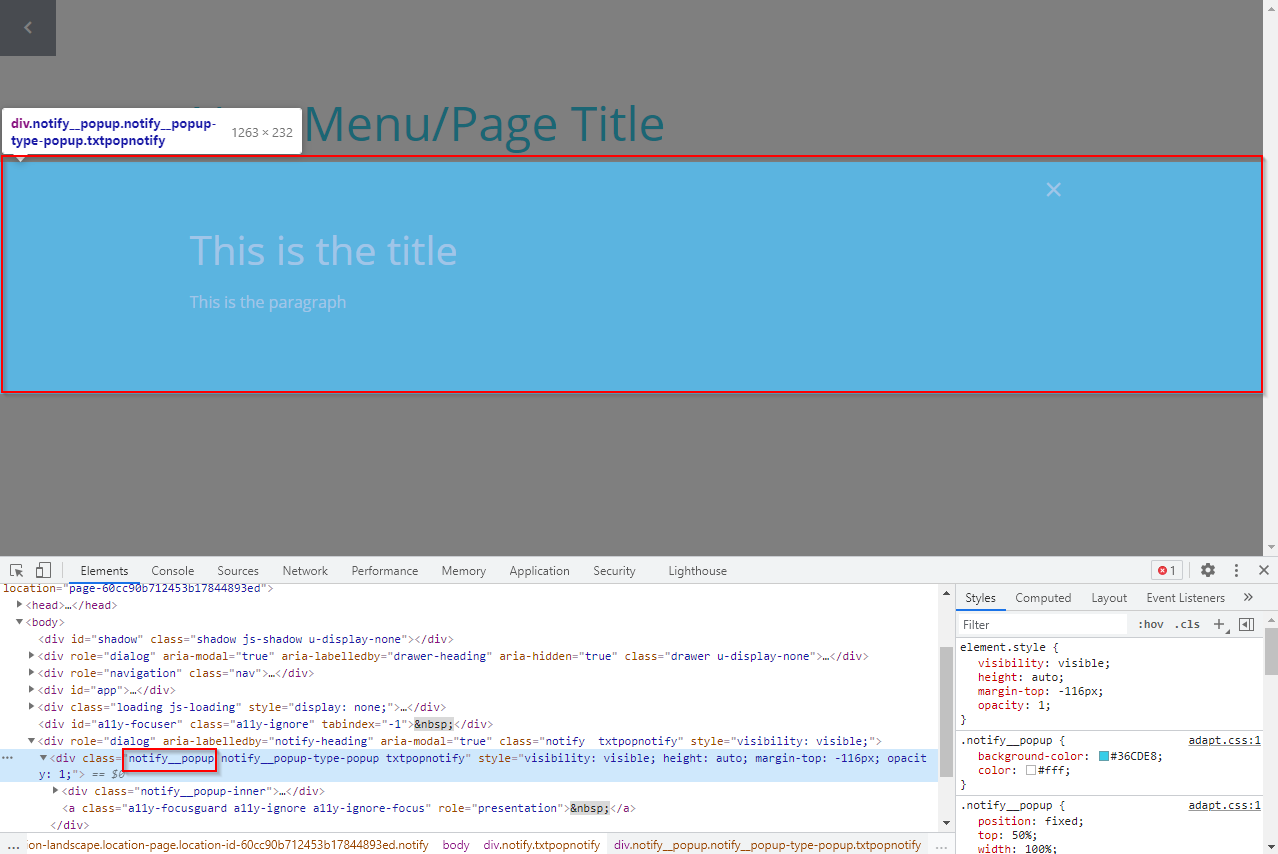Select the location-page breadcrumb item

click(229, 845)
